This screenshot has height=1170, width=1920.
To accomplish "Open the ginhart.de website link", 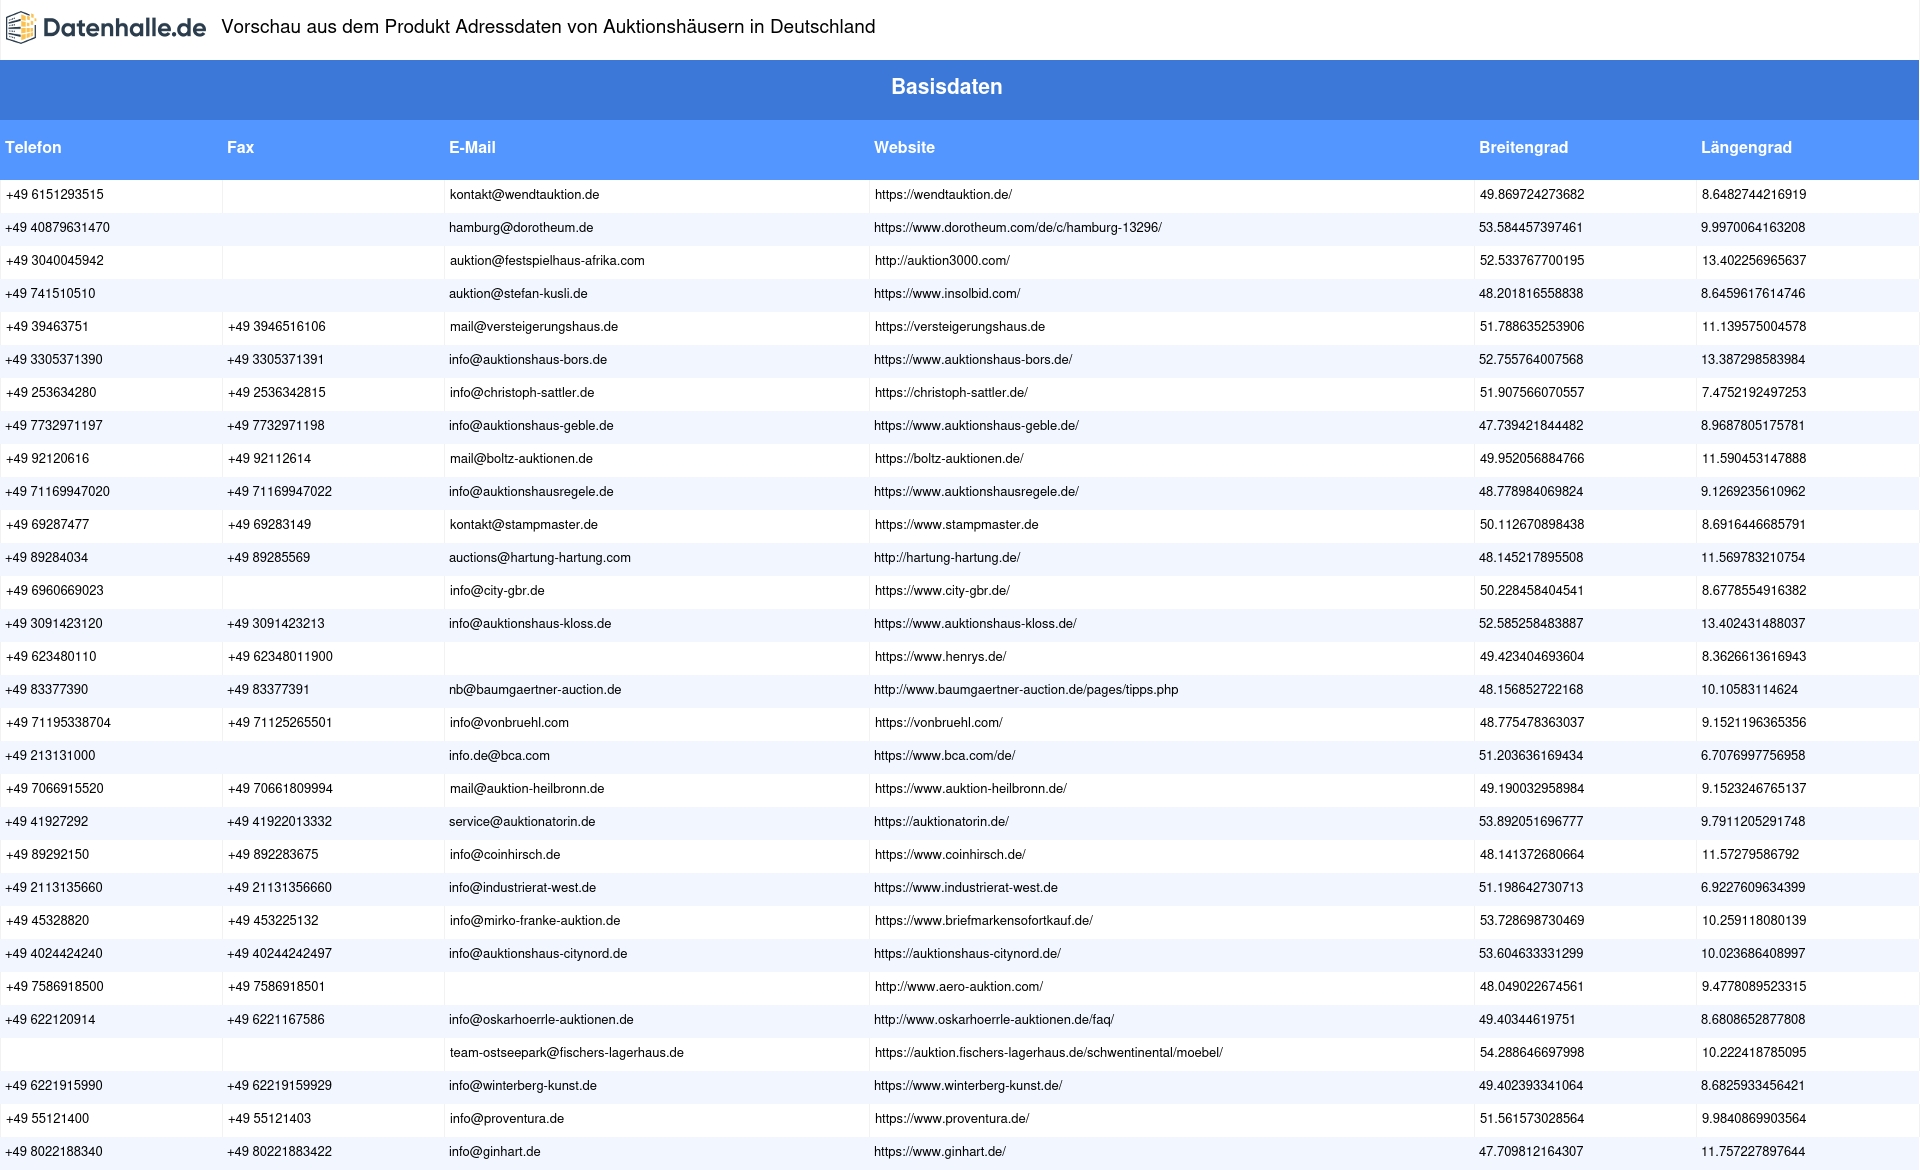I will coord(940,1152).
